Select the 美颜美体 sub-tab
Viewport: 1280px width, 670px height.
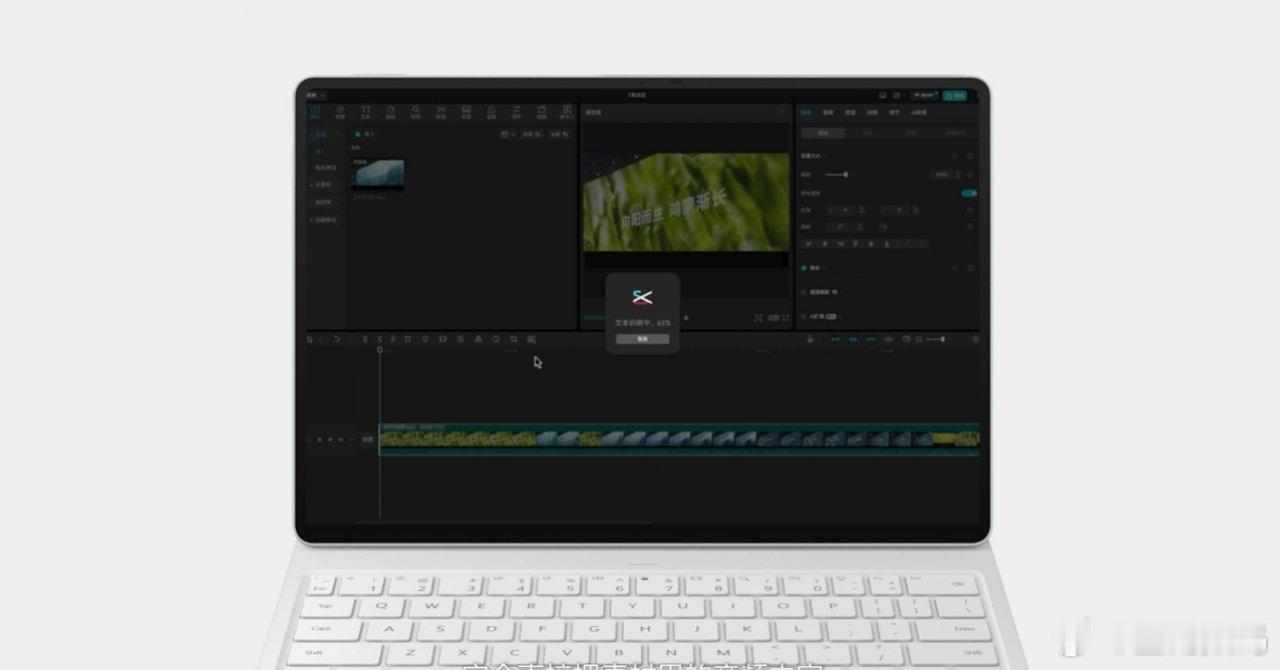coord(955,132)
